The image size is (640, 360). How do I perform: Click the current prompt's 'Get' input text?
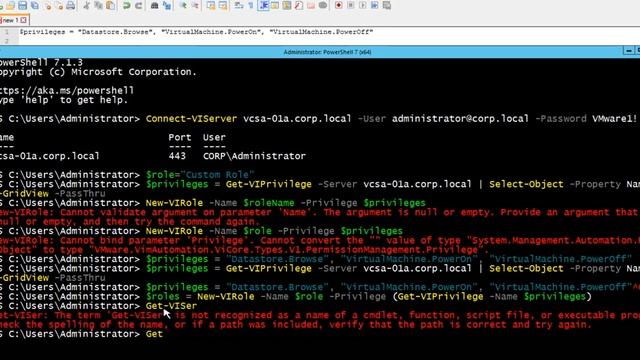[x=154, y=334]
